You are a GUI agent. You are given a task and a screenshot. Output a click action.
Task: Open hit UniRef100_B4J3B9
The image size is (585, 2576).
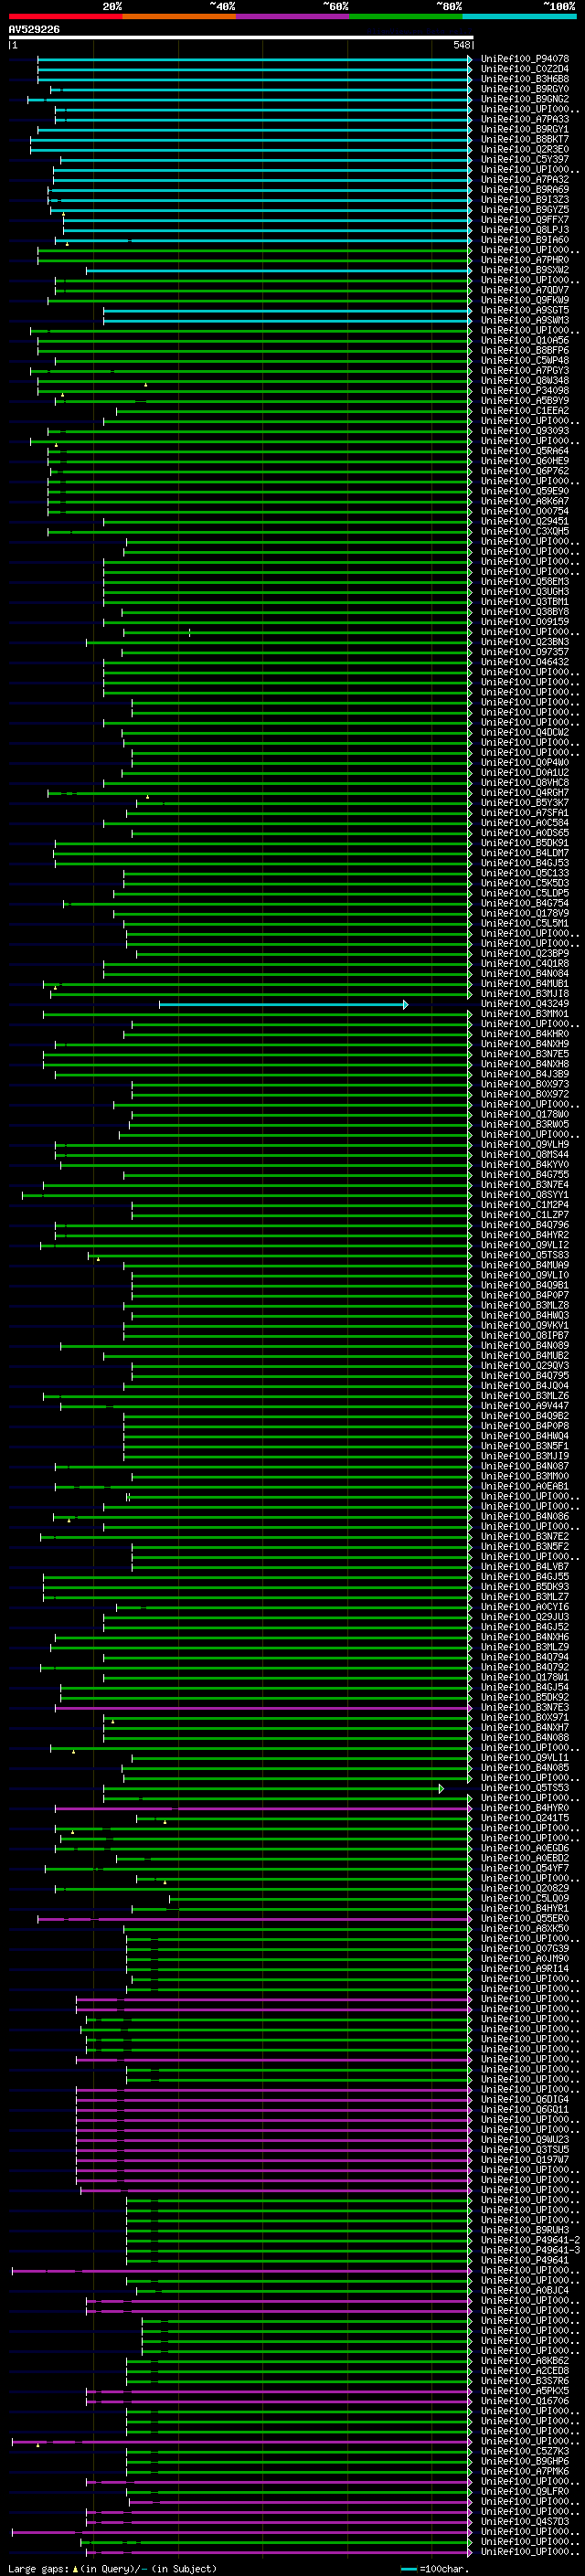tap(525, 1074)
